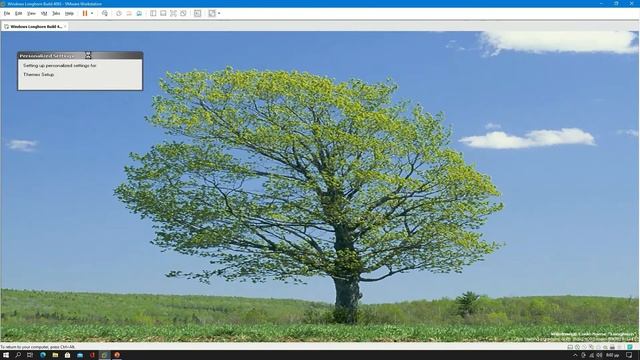Open the Edit menu
The width and height of the screenshot is (640, 360).
(x=18, y=13)
